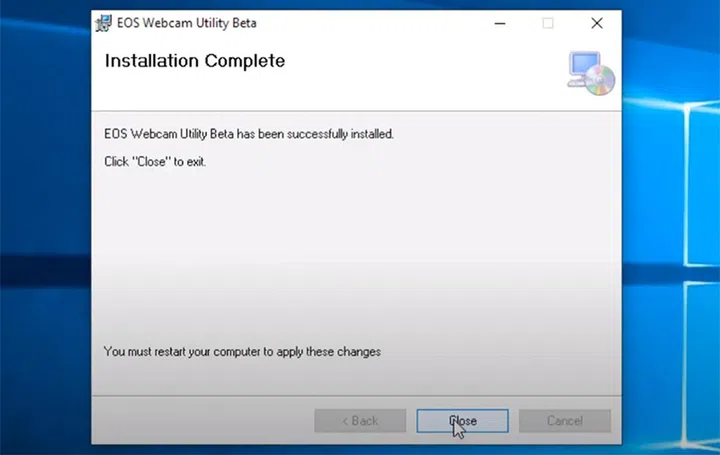Select the successfully installed message text
This screenshot has height=455, width=720.
point(249,134)
